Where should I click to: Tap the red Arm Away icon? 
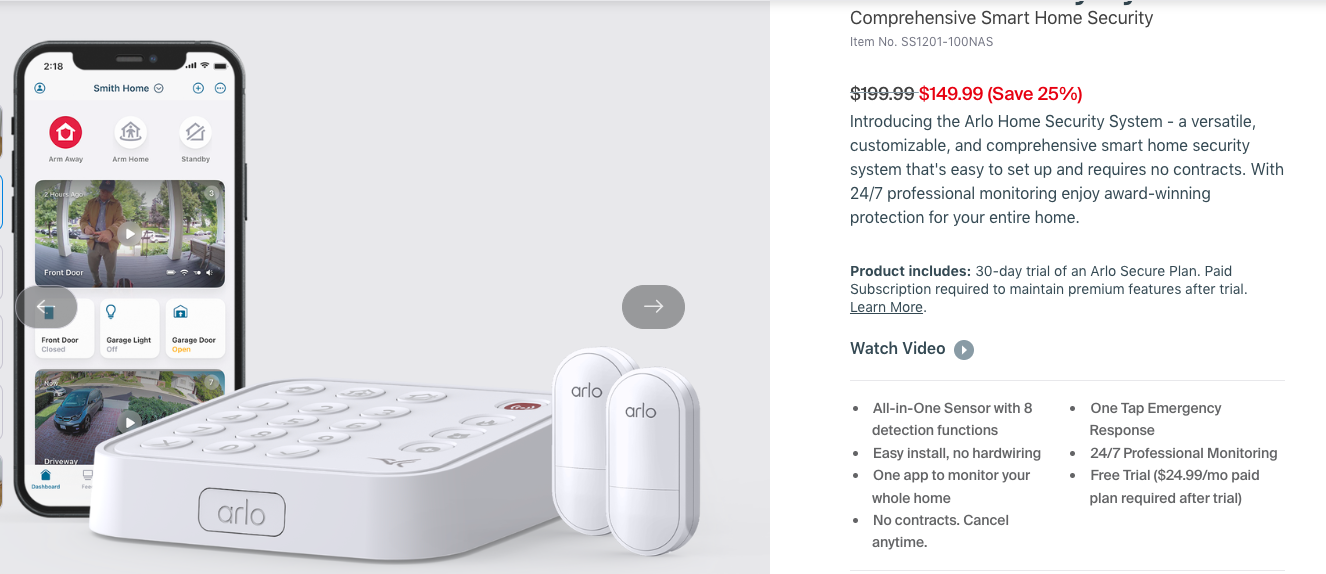pos(66,132)
